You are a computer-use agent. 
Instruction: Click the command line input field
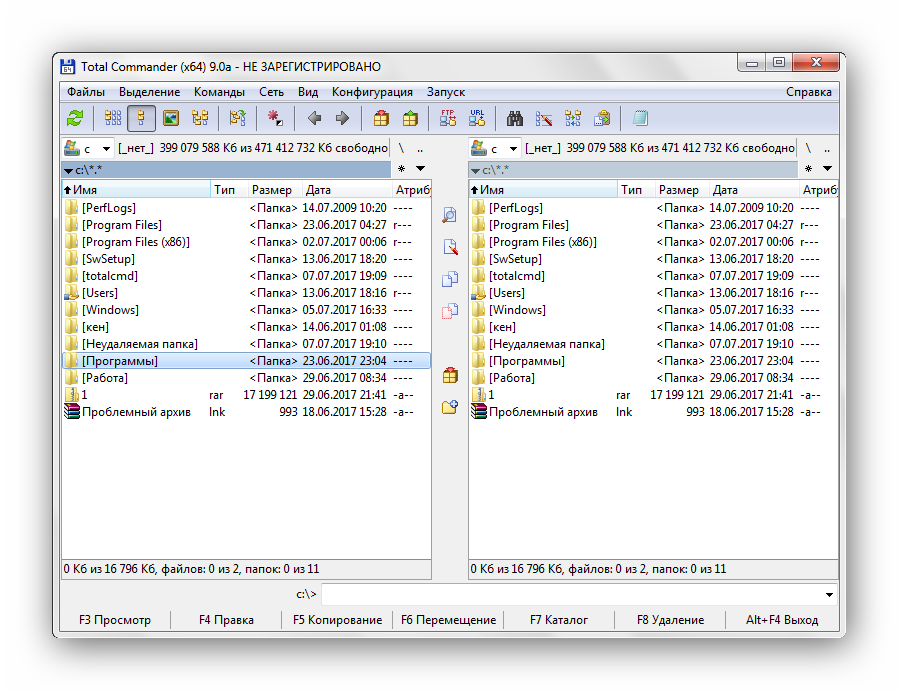(570, 595)
